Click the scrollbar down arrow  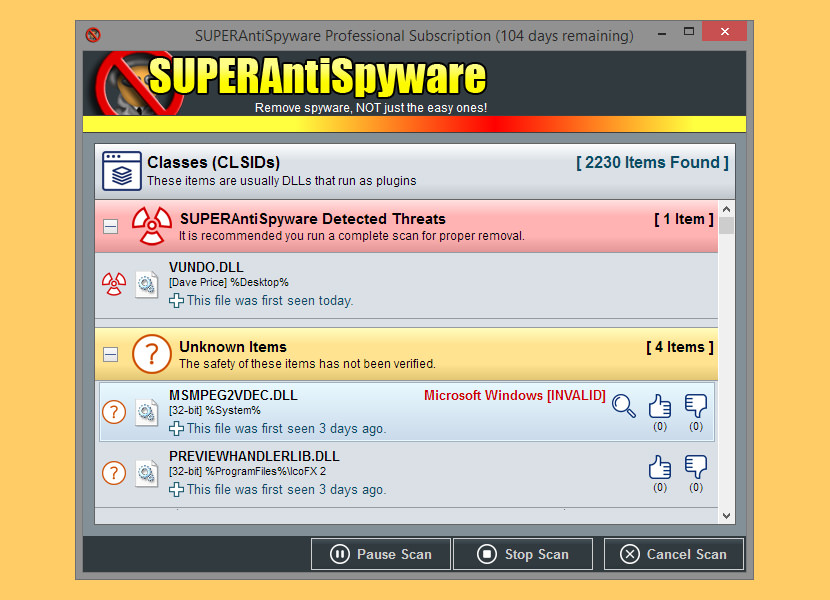tap(726, 516)
